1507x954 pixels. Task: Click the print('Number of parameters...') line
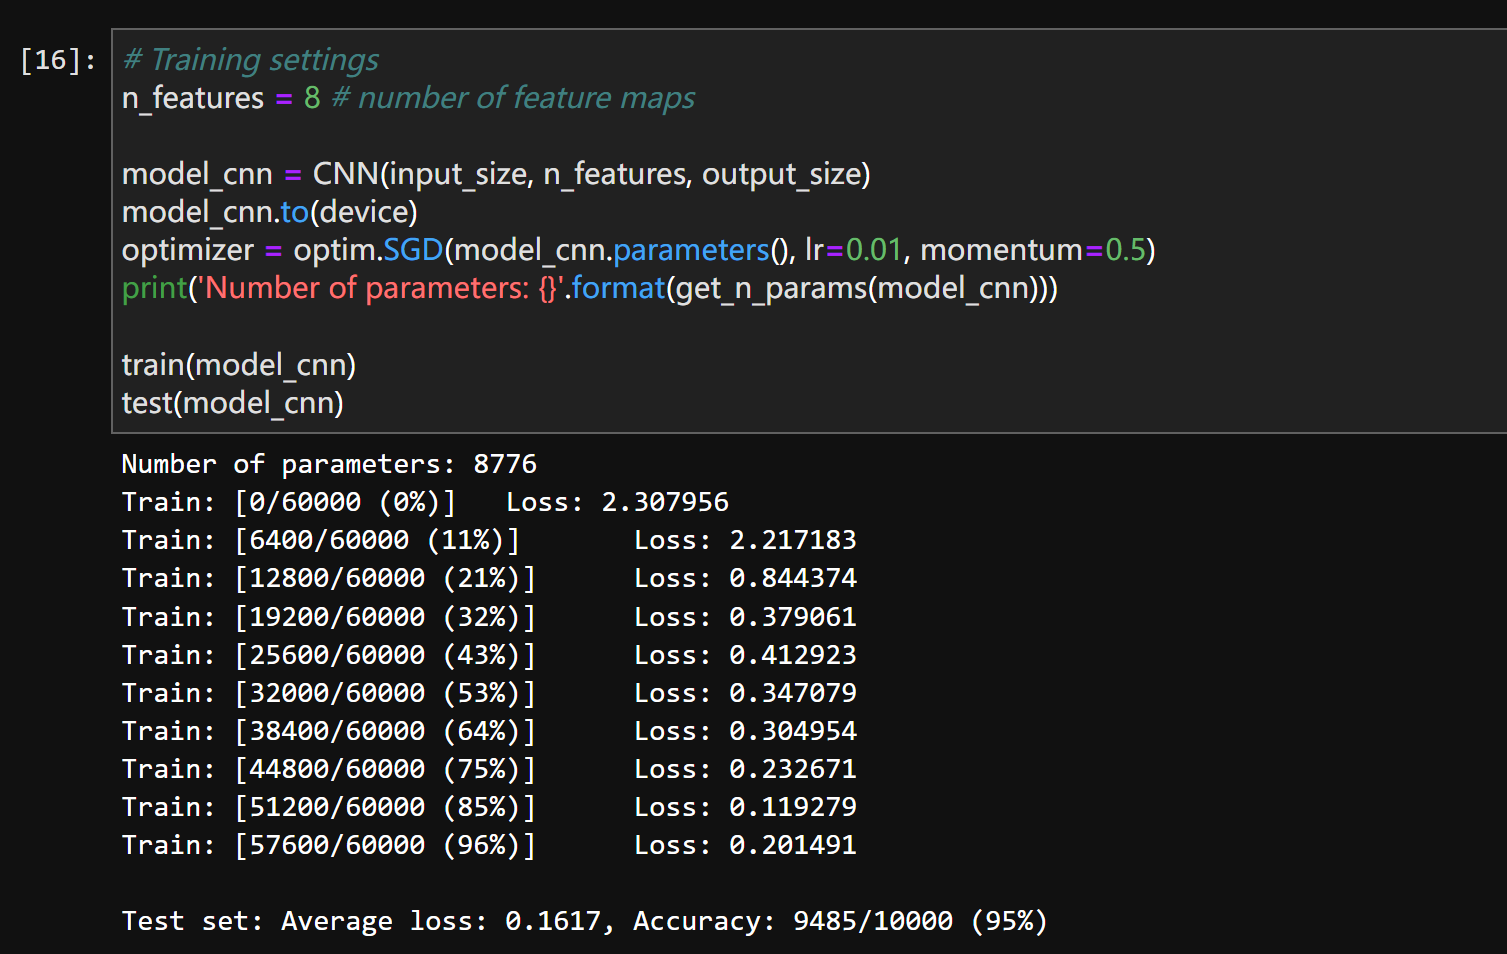coord(590,288)
